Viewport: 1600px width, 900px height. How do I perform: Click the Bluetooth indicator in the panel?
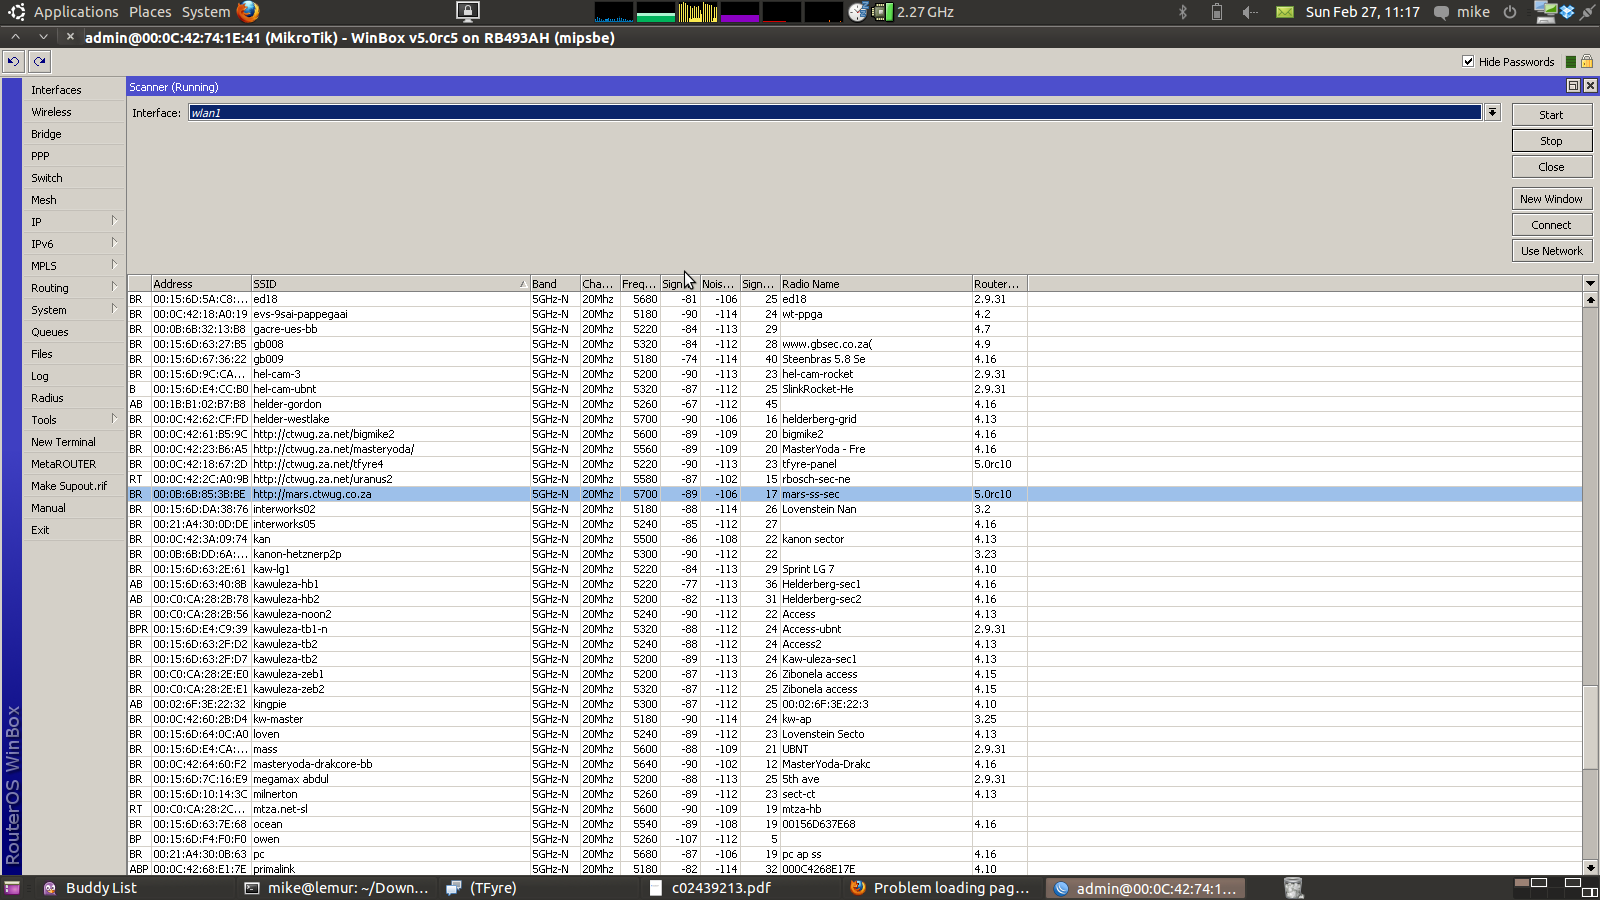point(1183,12)
